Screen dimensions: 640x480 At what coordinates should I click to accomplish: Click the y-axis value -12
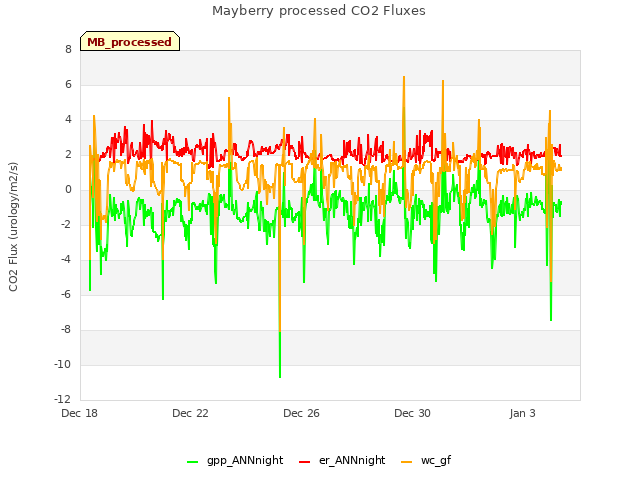(x=63, y=399)
